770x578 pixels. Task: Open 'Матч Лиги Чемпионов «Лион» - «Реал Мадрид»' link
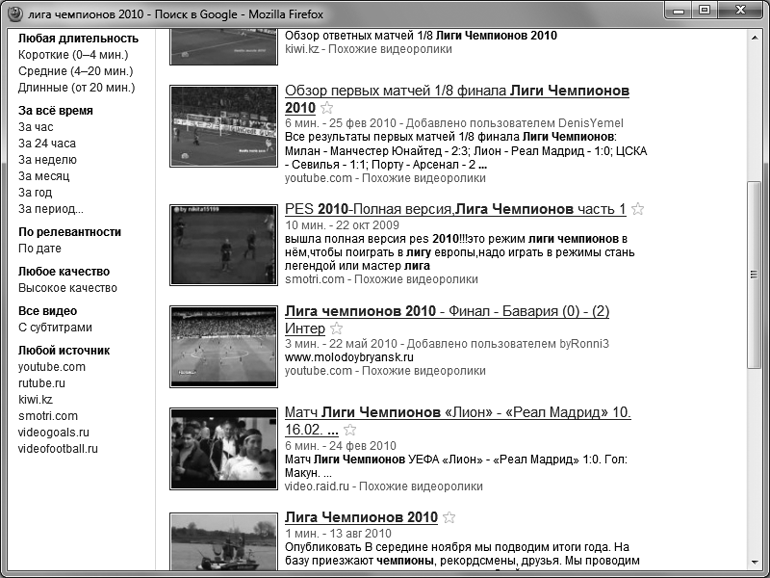464,412
